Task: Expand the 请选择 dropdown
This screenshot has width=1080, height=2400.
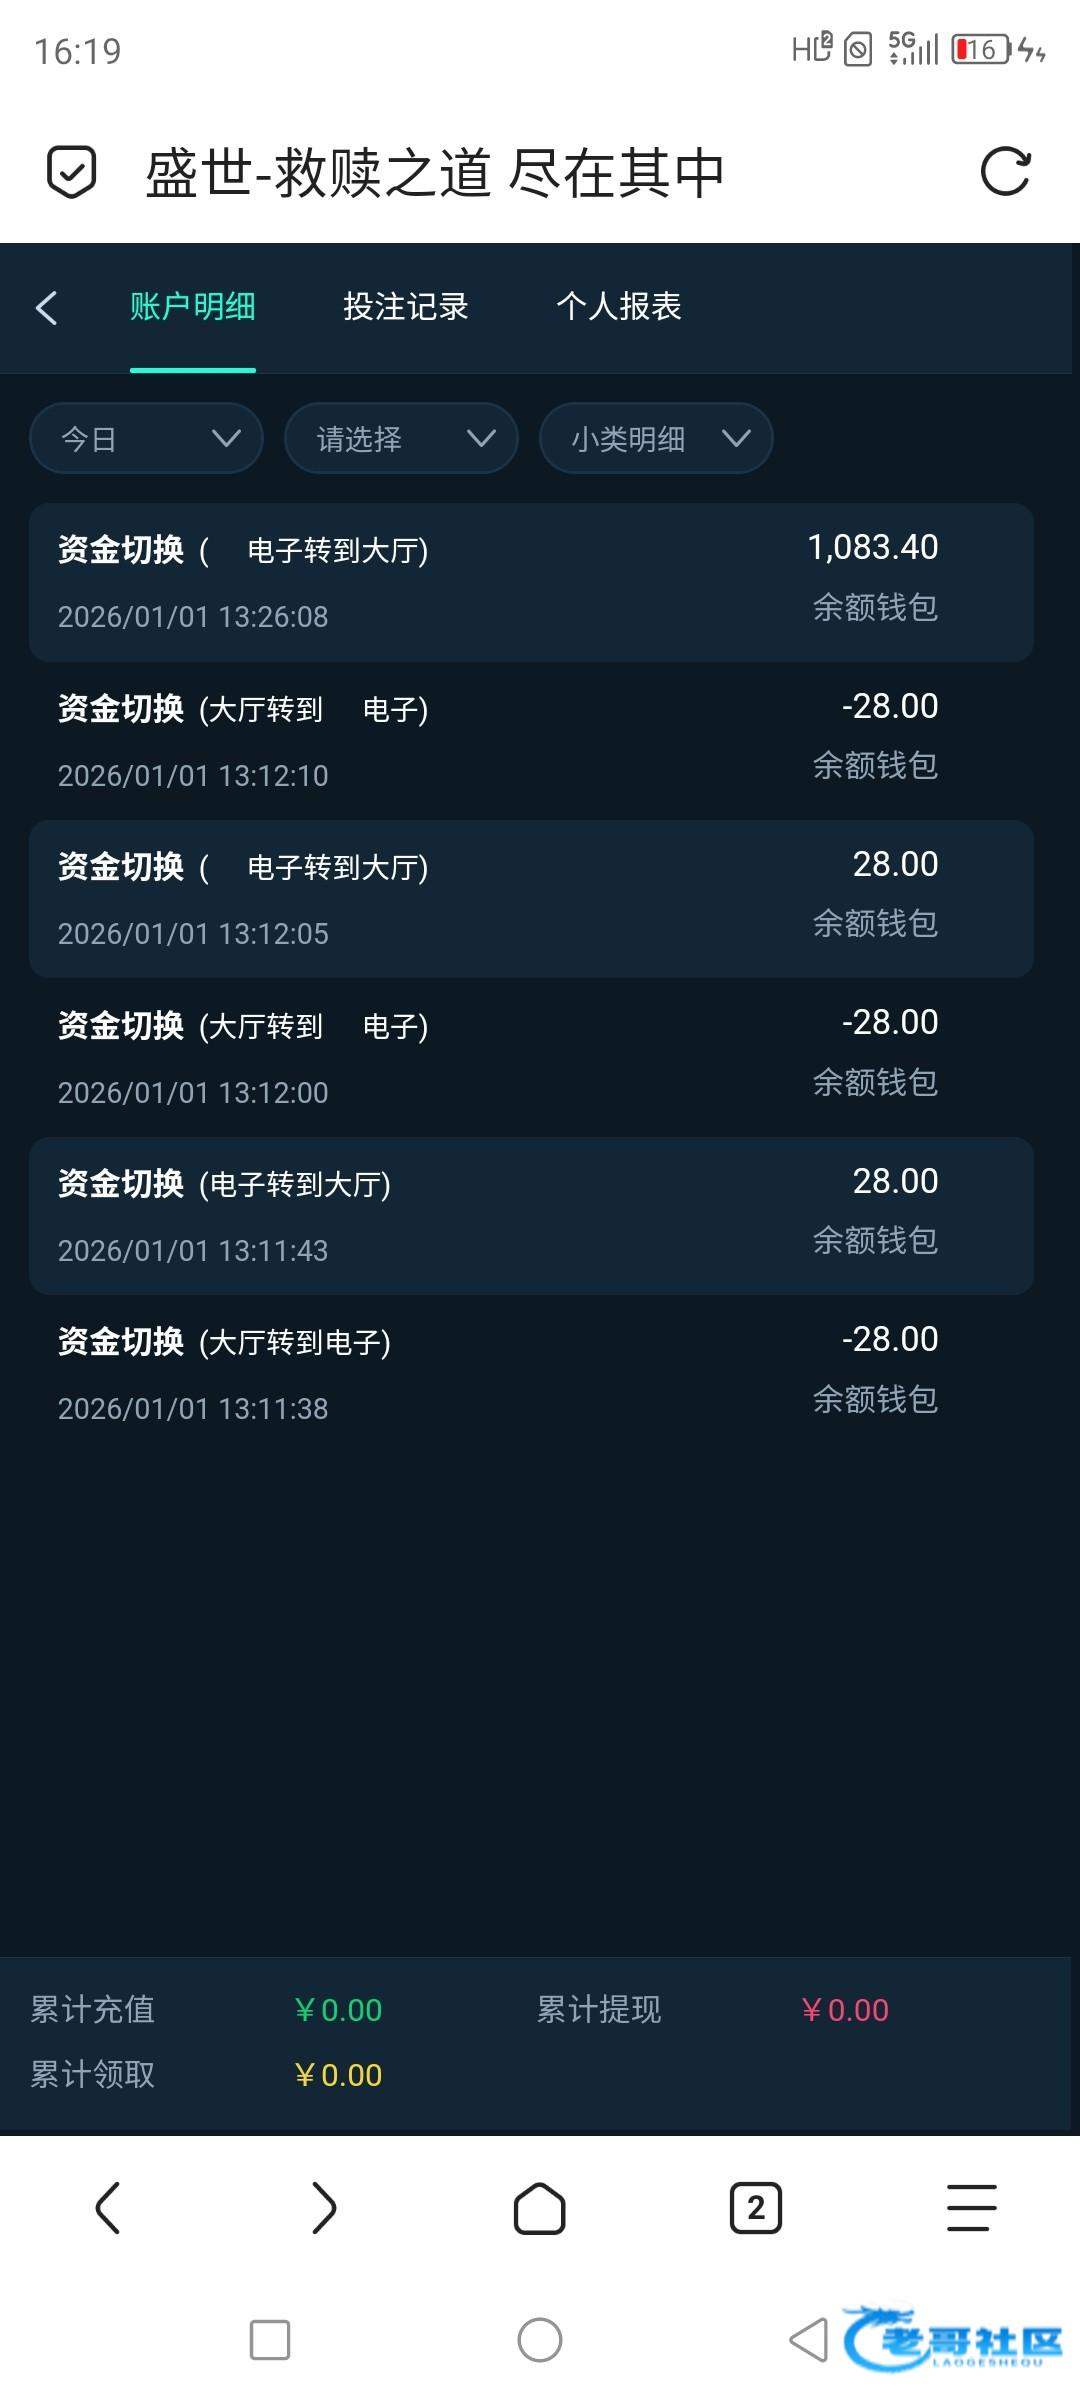Action: pos(401,438)
